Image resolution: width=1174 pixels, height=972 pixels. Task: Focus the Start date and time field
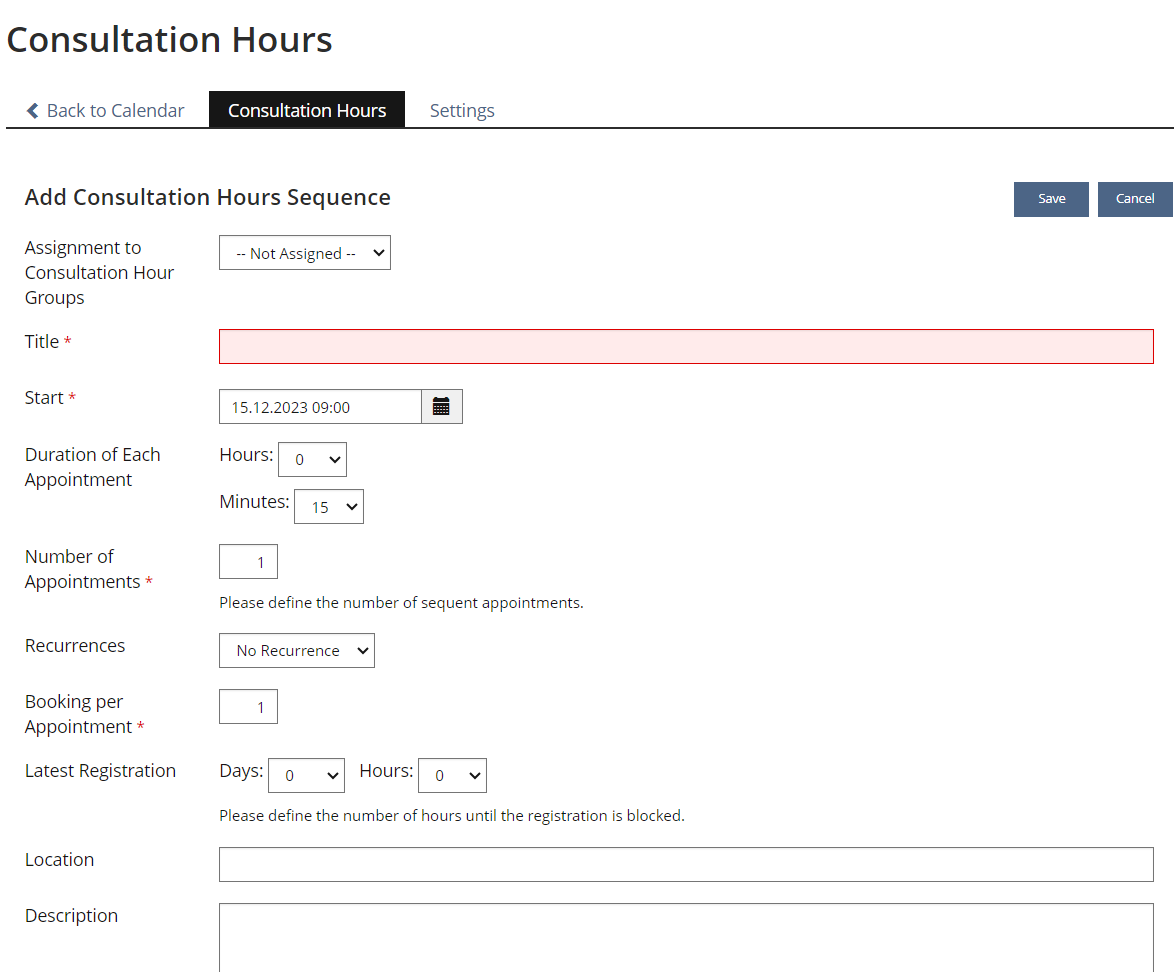(320, 407)
